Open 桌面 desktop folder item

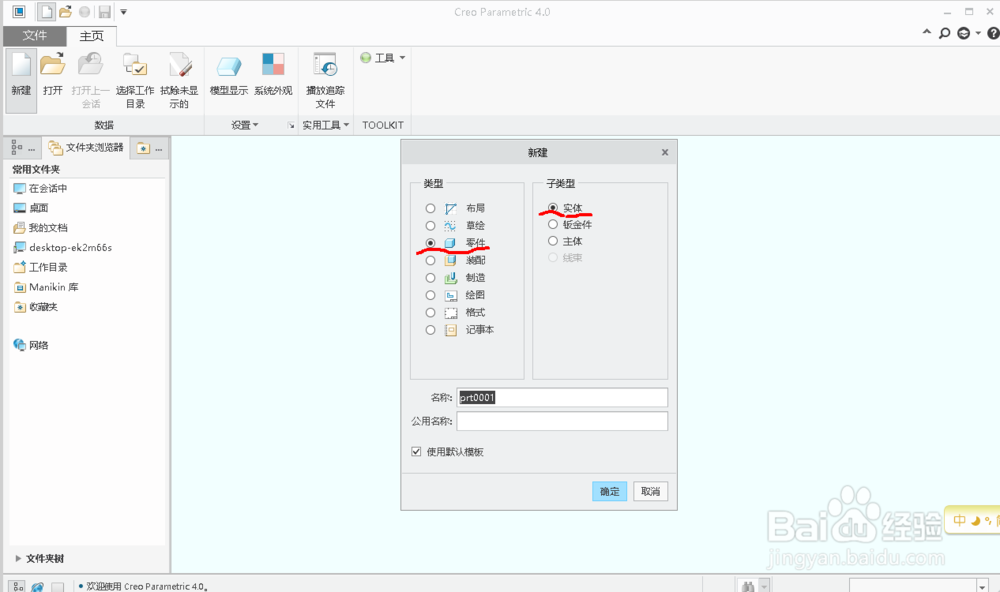31,208
